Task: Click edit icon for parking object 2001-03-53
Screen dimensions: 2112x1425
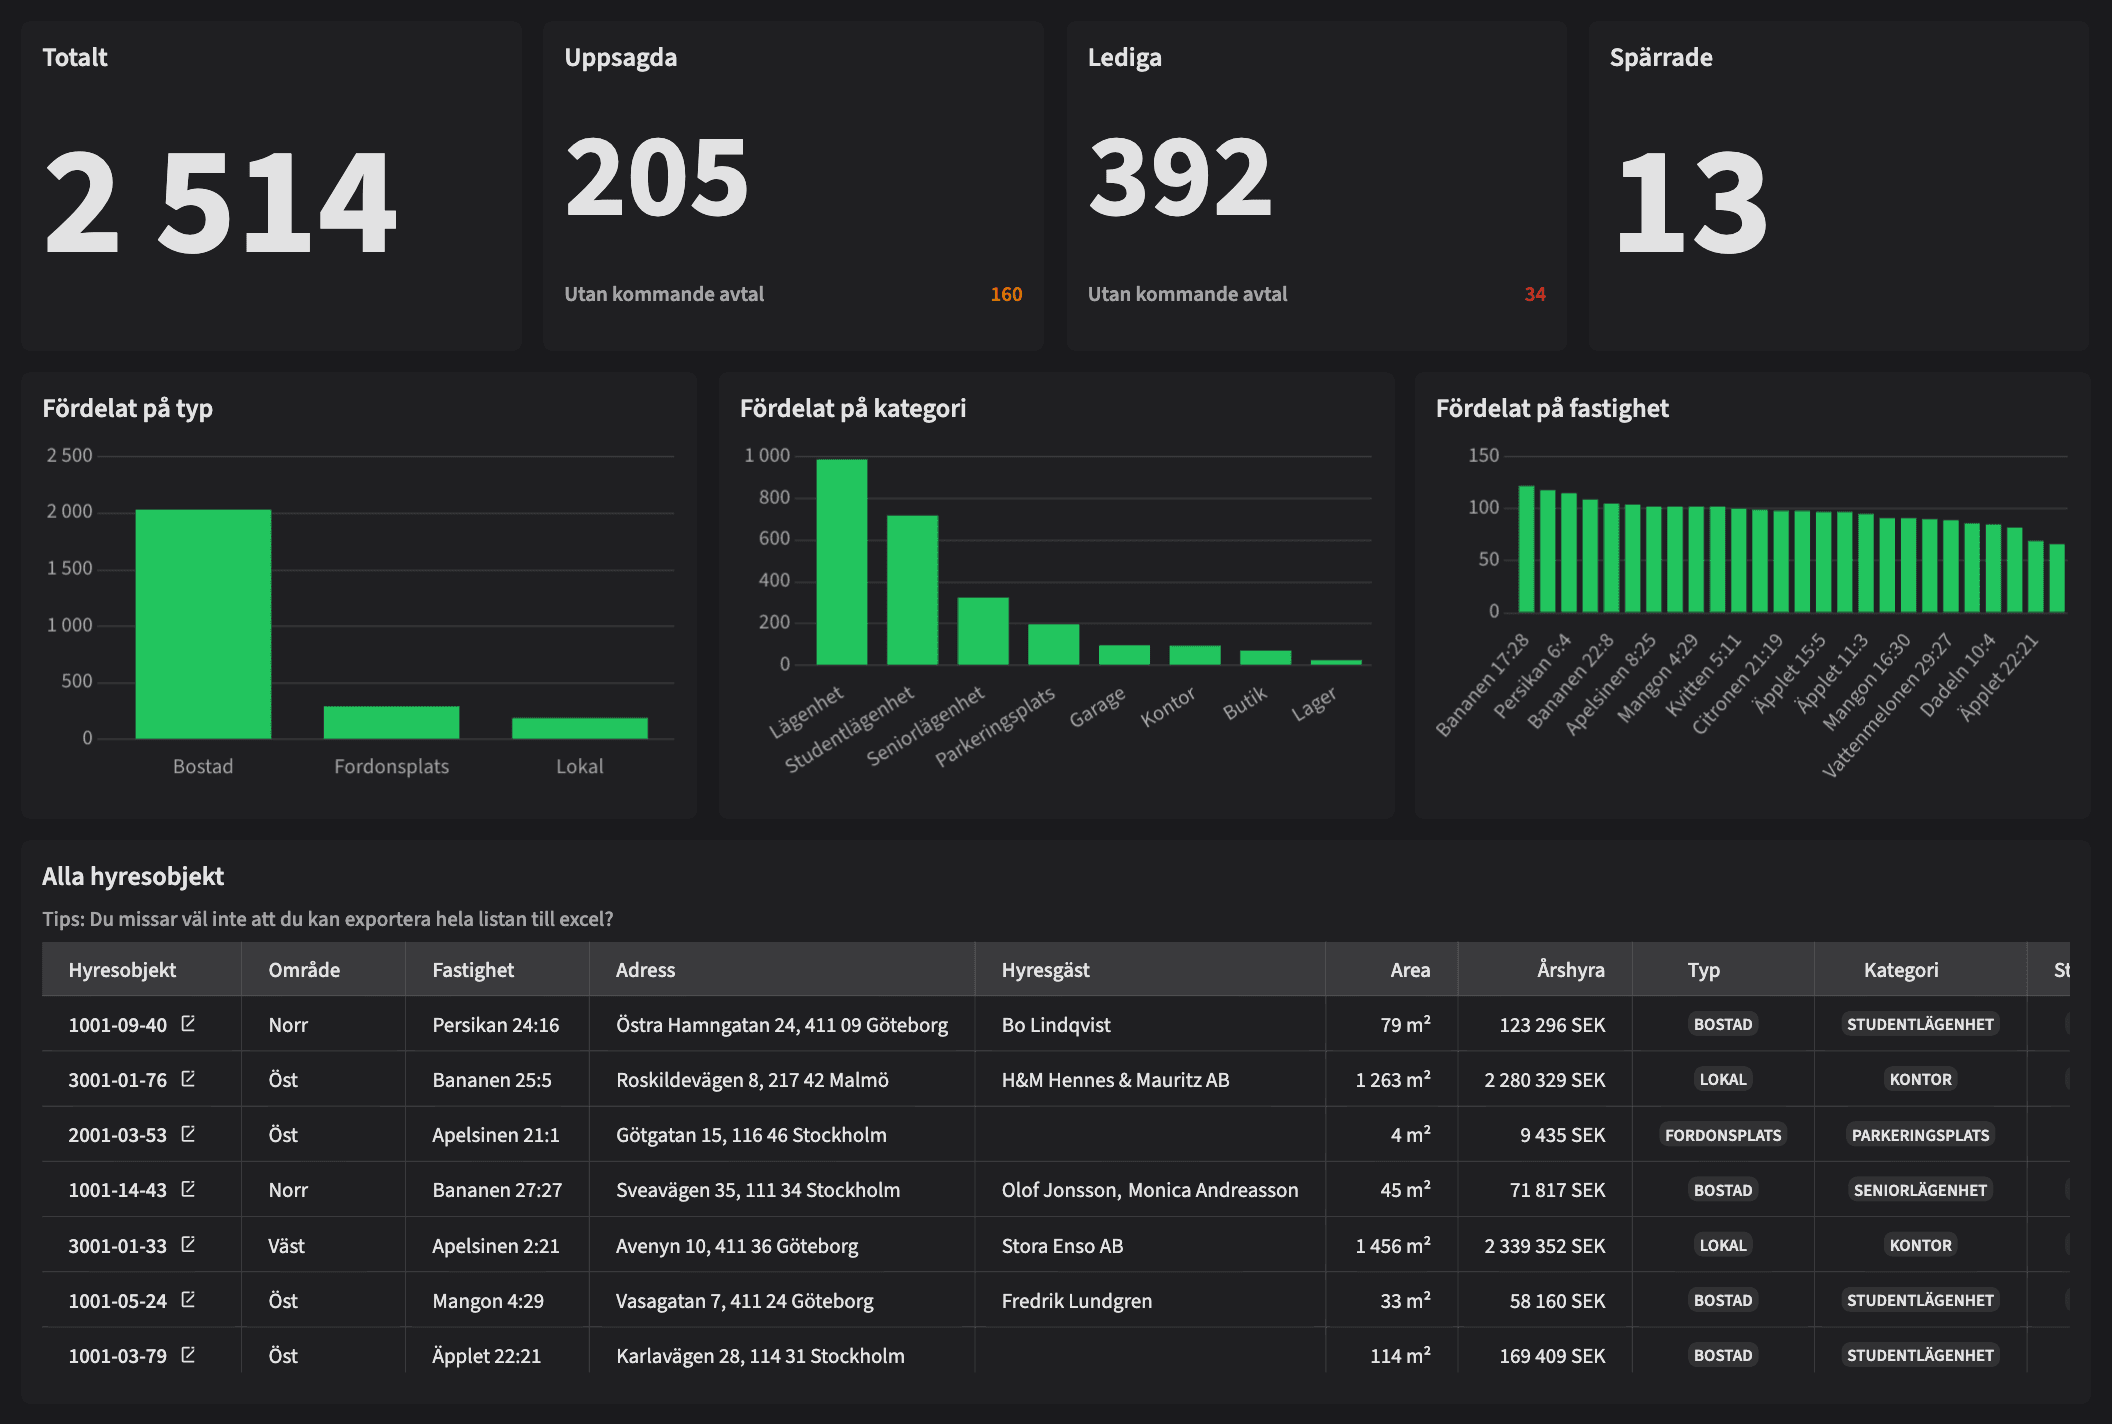Action: [x=190, y=1134]
